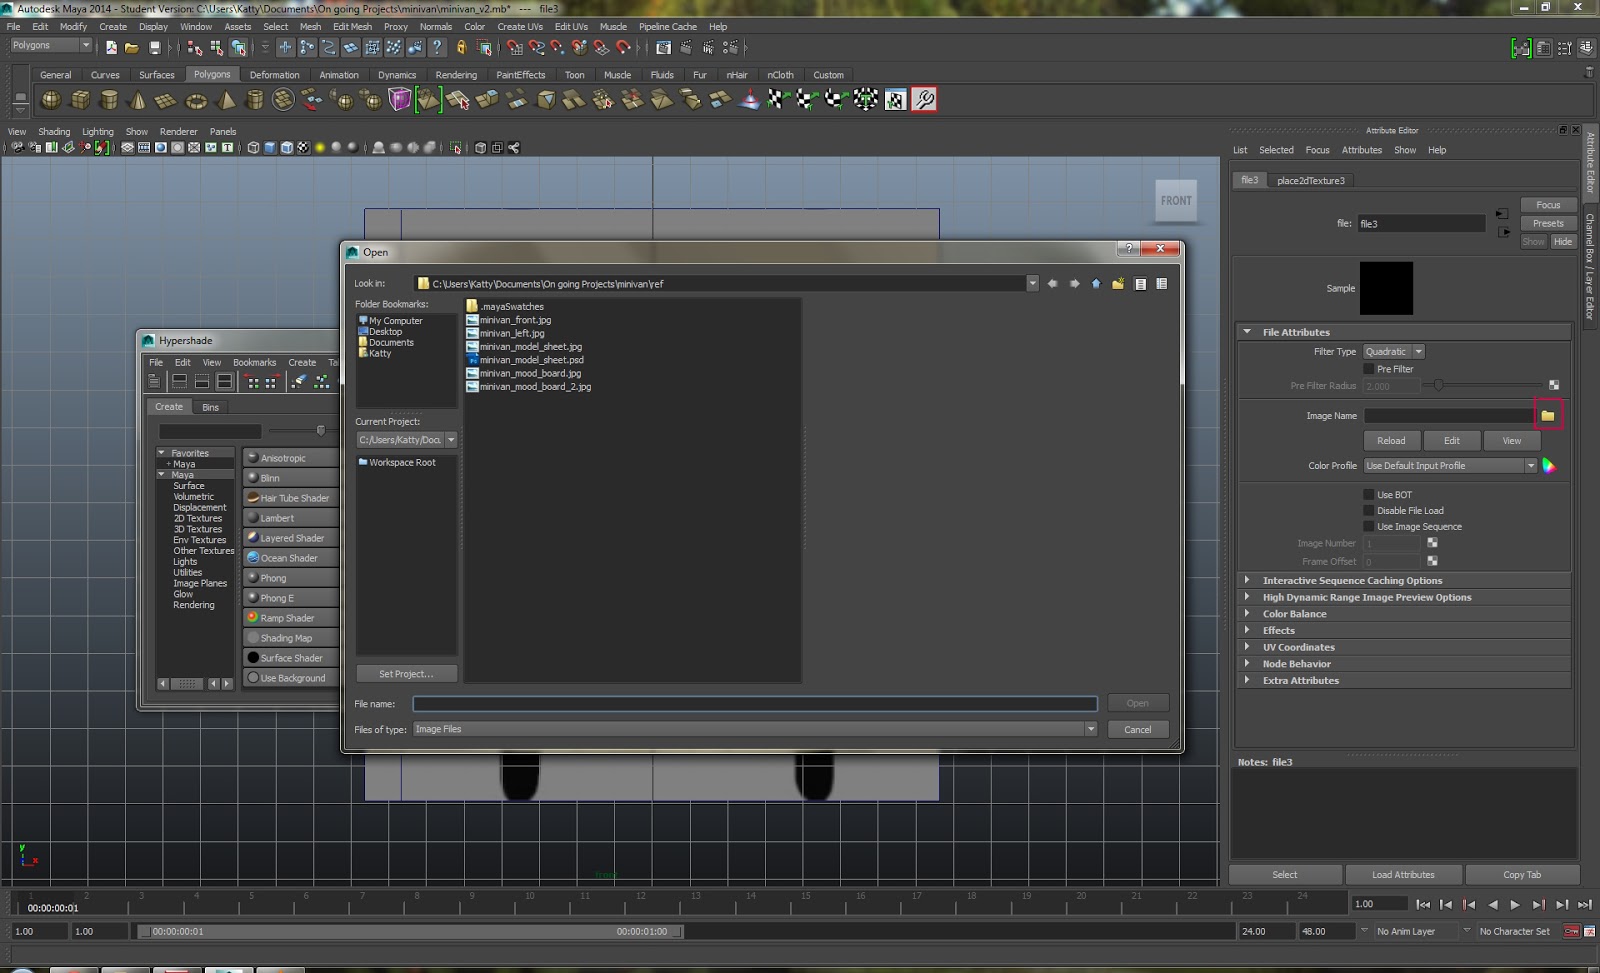1600x973 pixels.
Task: Click the Presets button
Action: click(x=1548, y=224)
